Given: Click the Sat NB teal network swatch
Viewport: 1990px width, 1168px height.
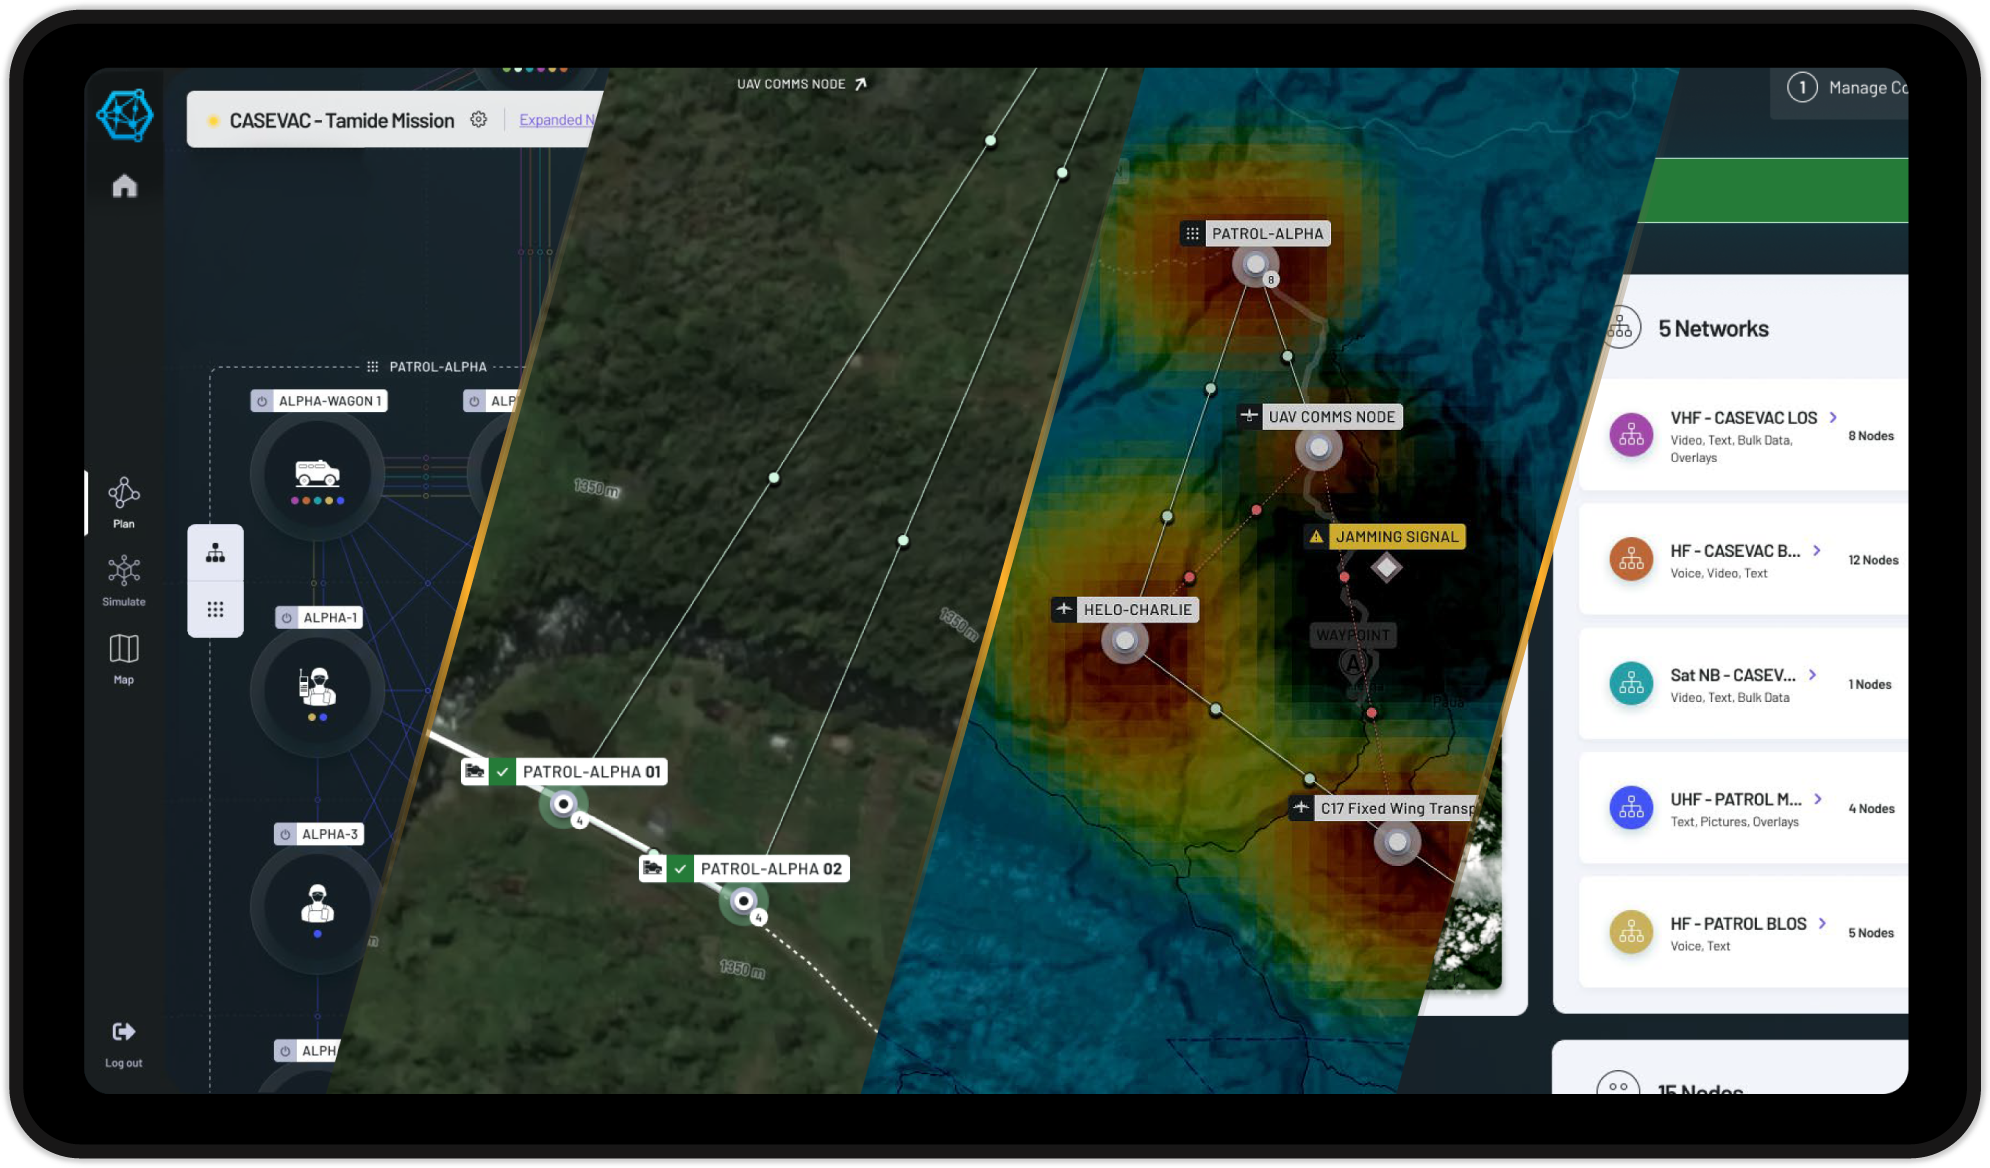Looking at the screenshot, I should (x=1631, y=684).
